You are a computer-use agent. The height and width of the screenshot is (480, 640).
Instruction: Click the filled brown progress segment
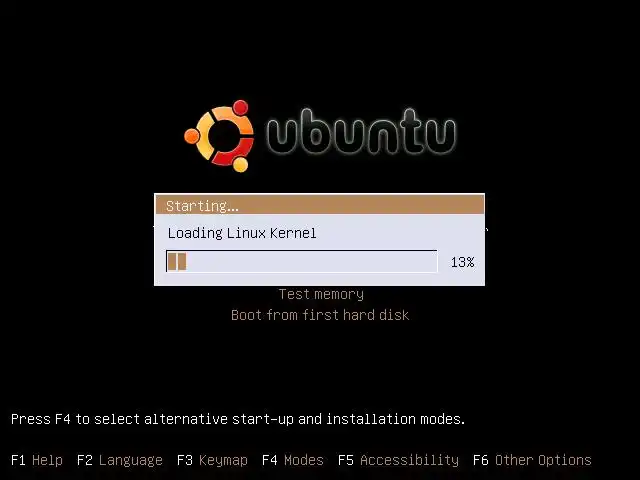[x=177, y=261]
